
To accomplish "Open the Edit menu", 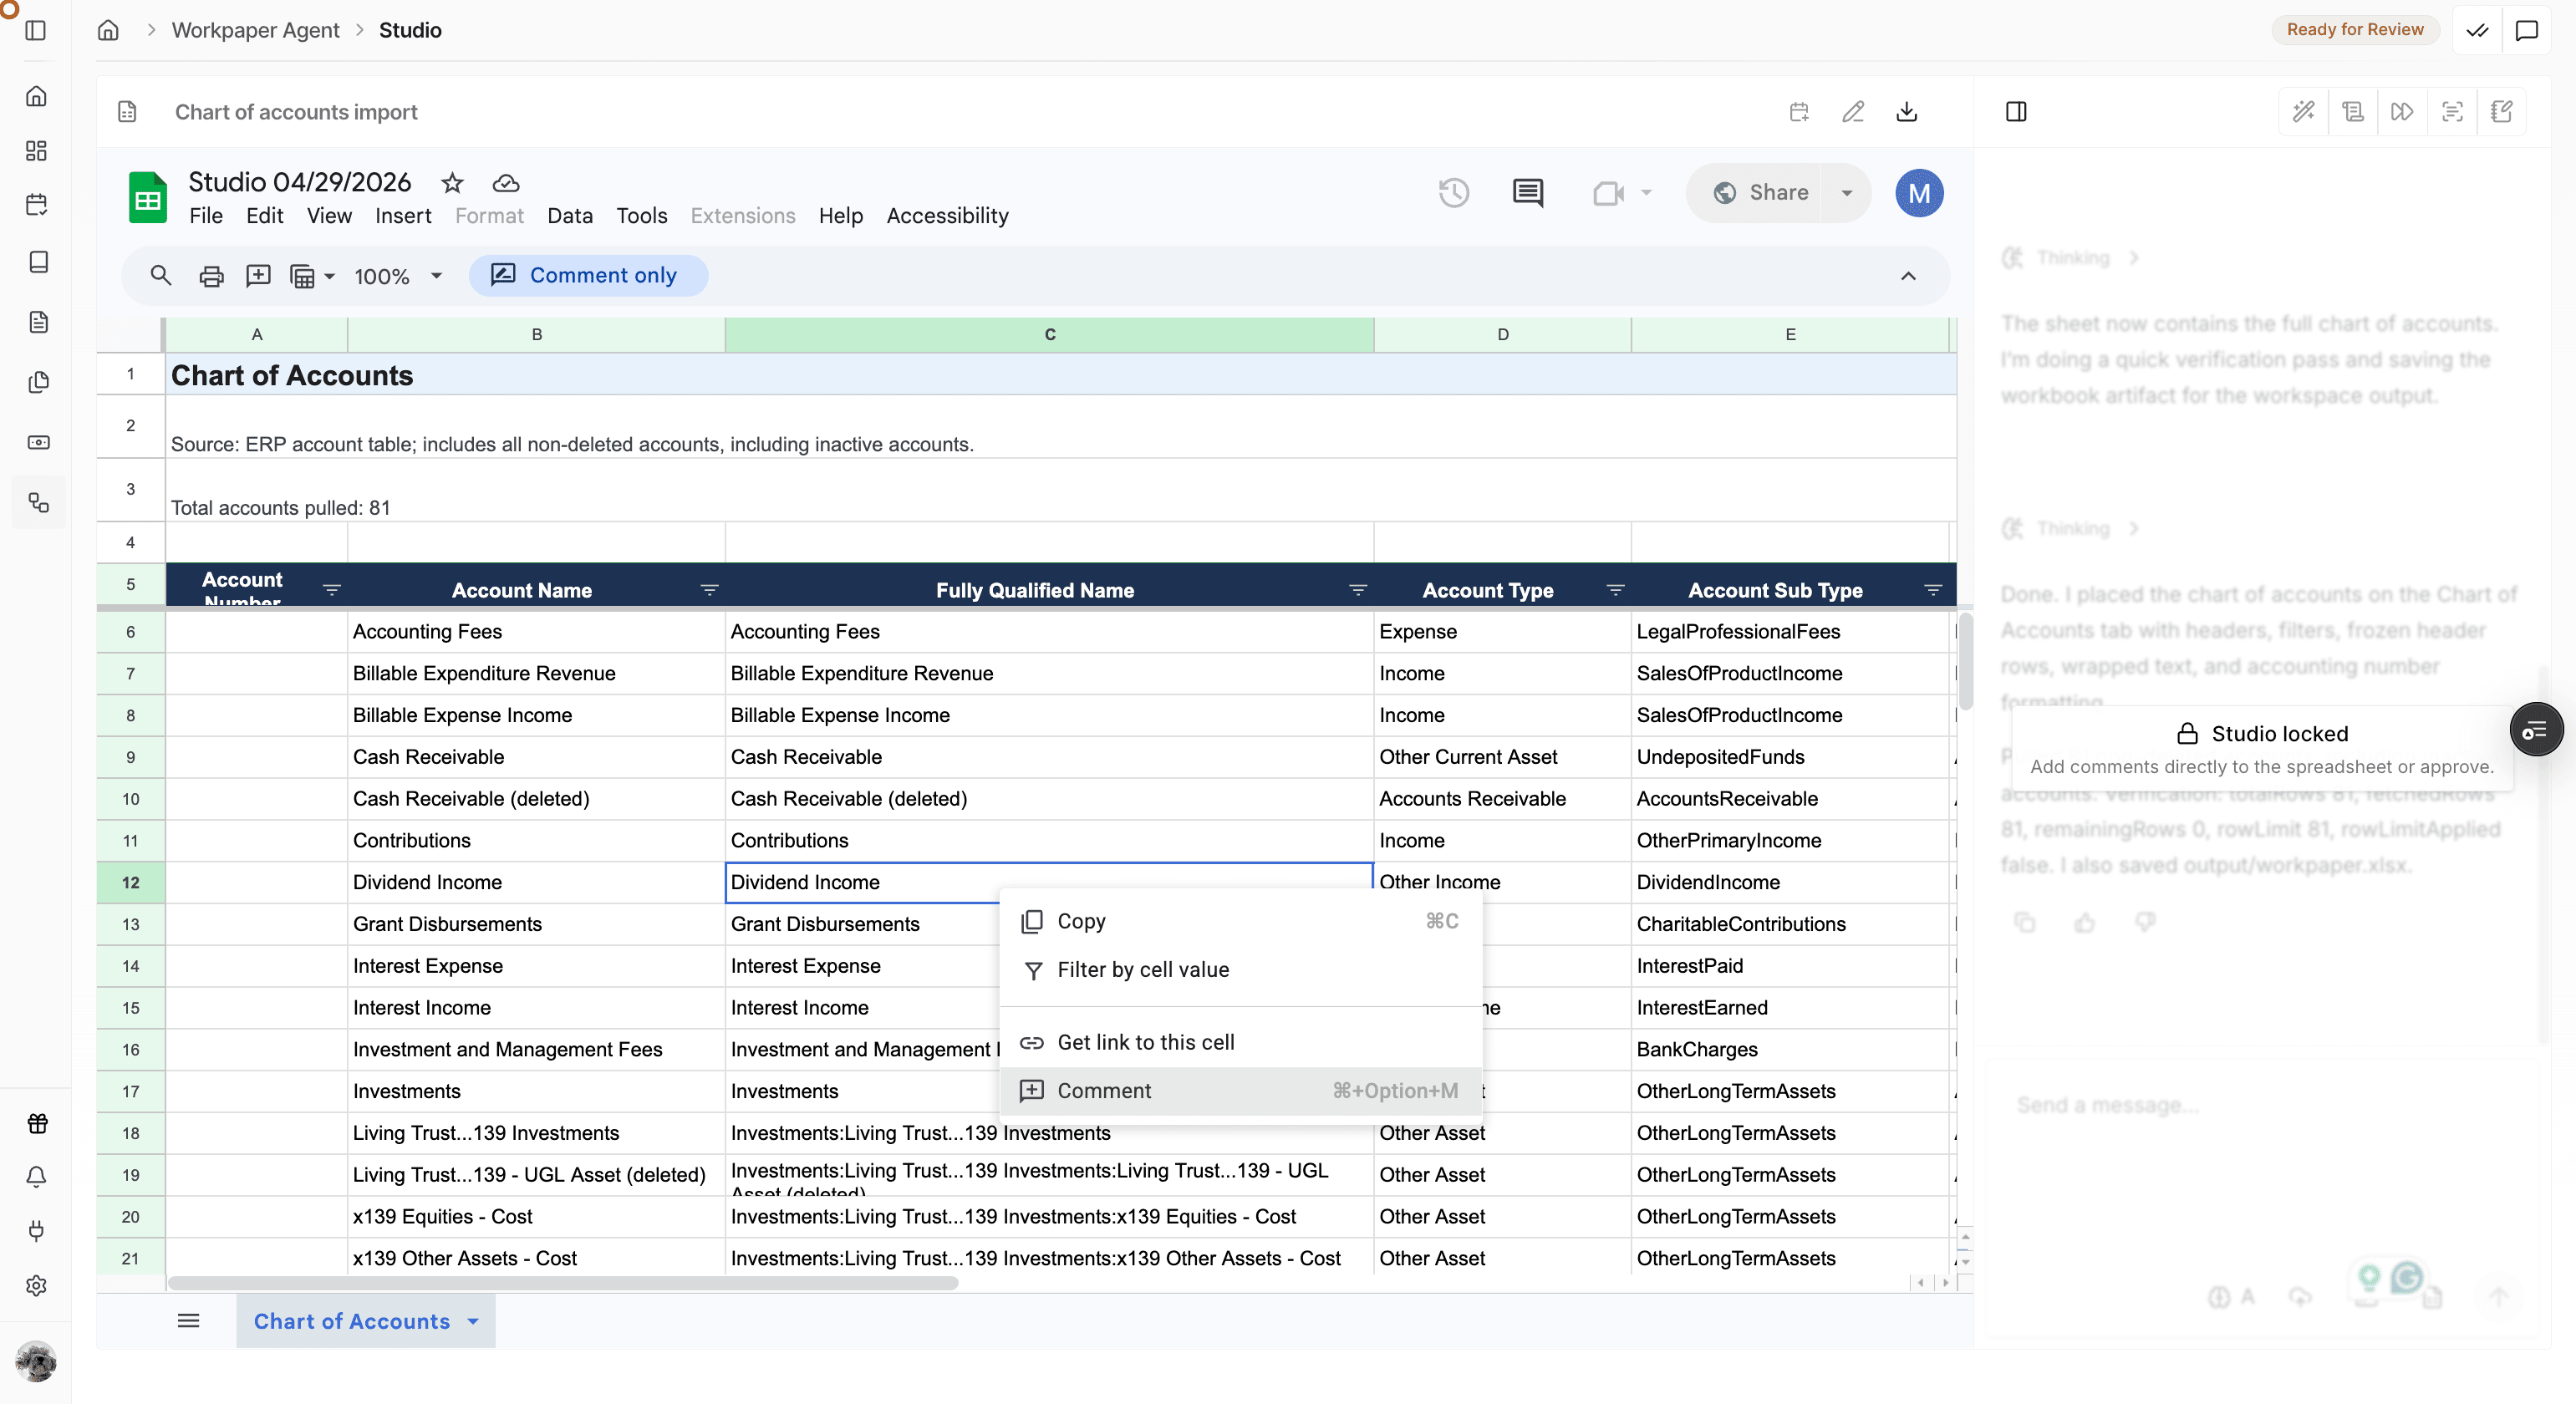I will pyautogui.click(x=265, y=216).
